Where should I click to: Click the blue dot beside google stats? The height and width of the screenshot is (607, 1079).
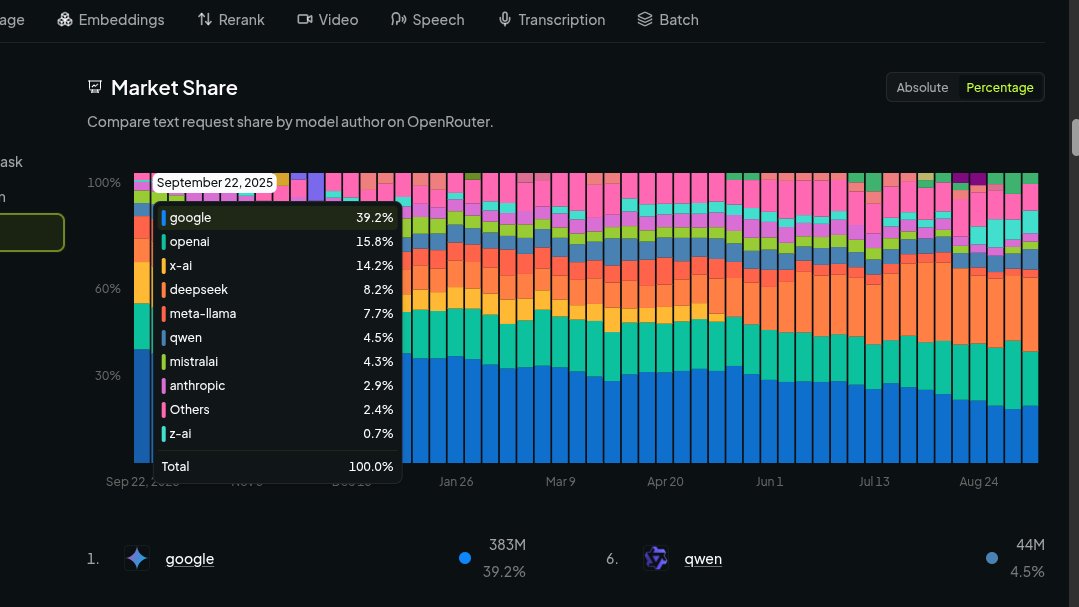[x=465, y=558]
